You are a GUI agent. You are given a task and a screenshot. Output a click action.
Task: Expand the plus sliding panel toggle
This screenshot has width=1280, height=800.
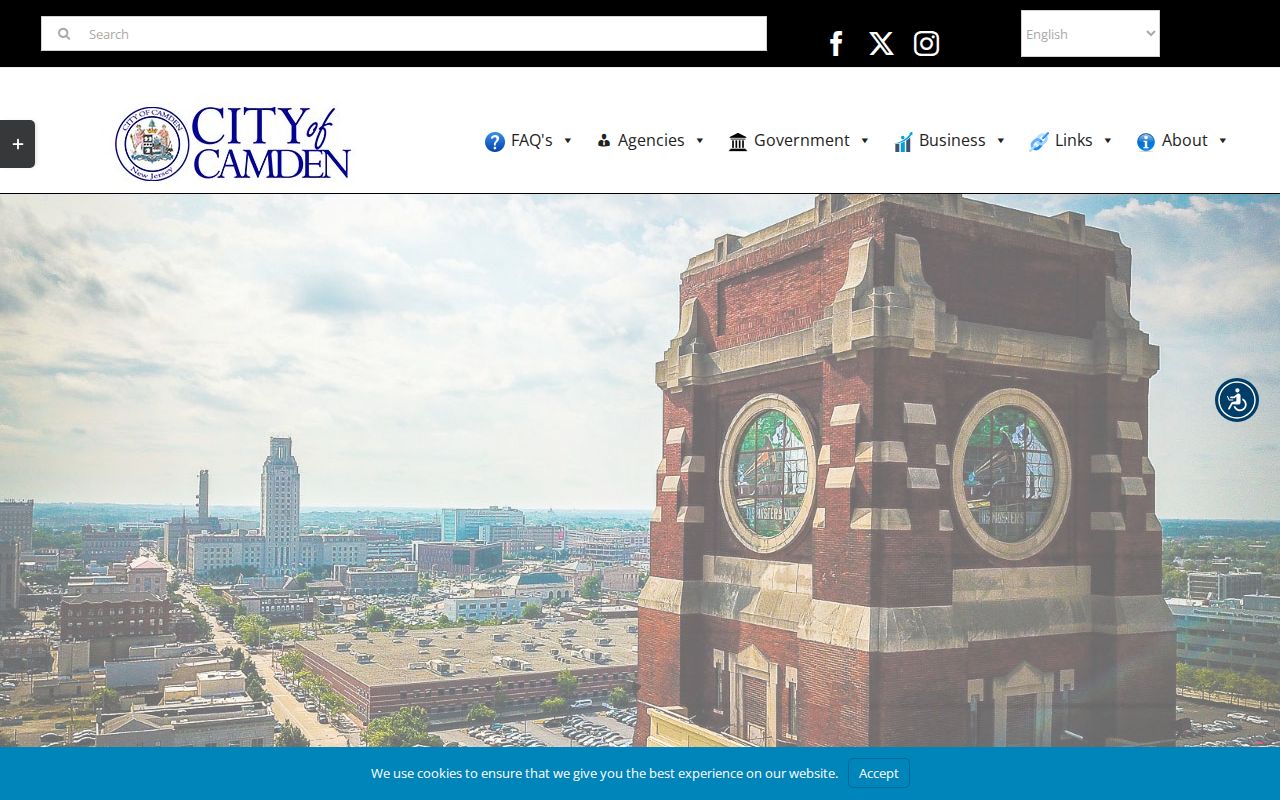(17, 144)
